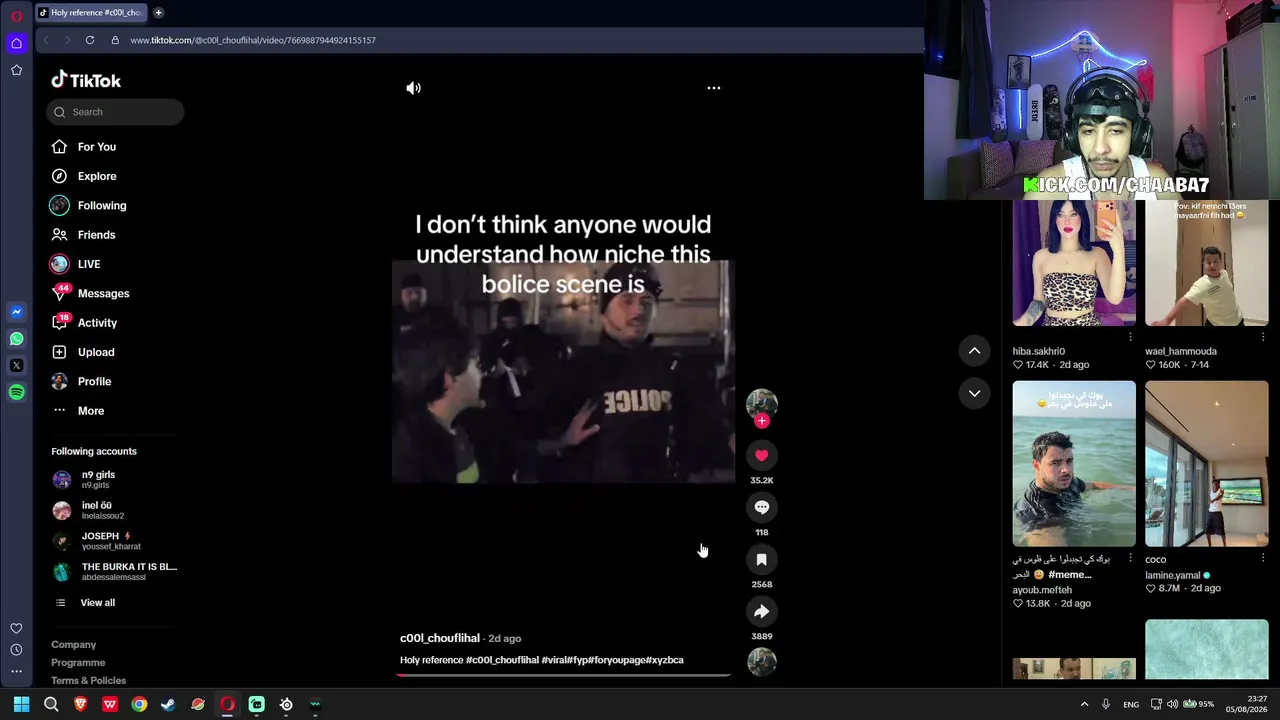Open Opera sidebar home workspace icon
1280x720 pixels.
tap(16, 43)
